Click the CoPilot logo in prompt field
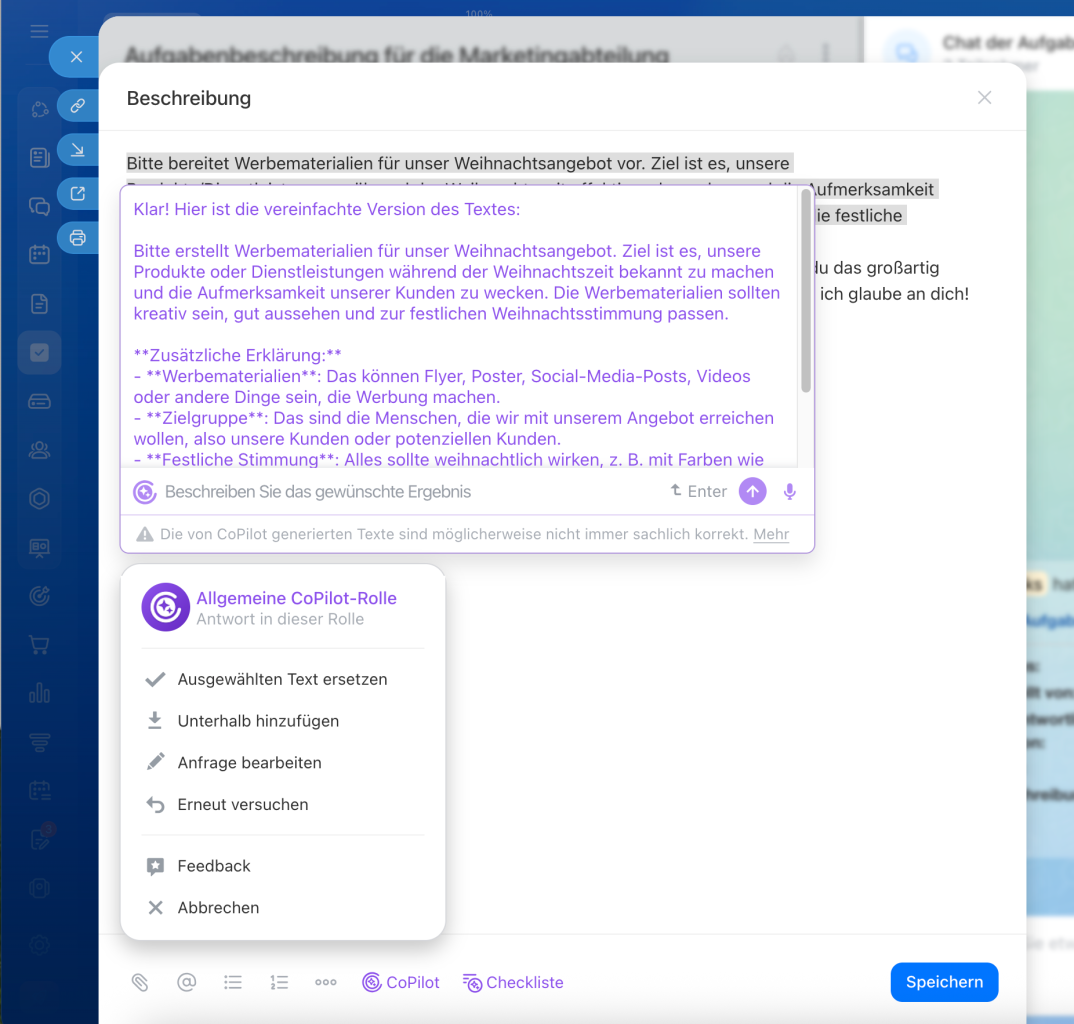 145,492
